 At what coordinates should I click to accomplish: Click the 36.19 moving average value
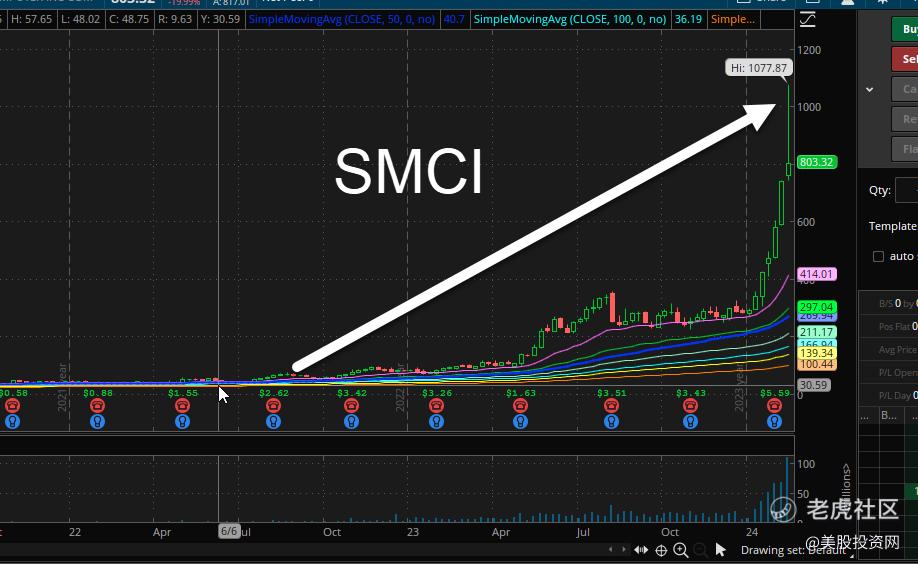pyautogui.click(x=688, y=19)
